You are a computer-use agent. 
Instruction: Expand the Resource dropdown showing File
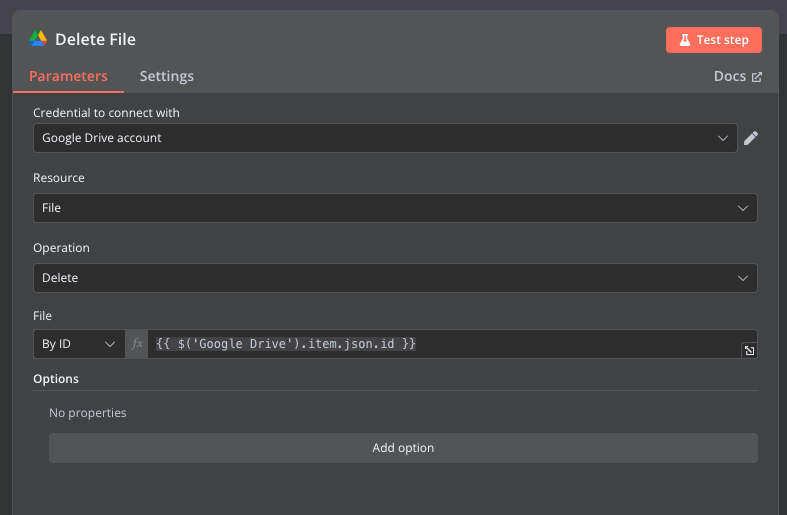[x=395, y=208]
